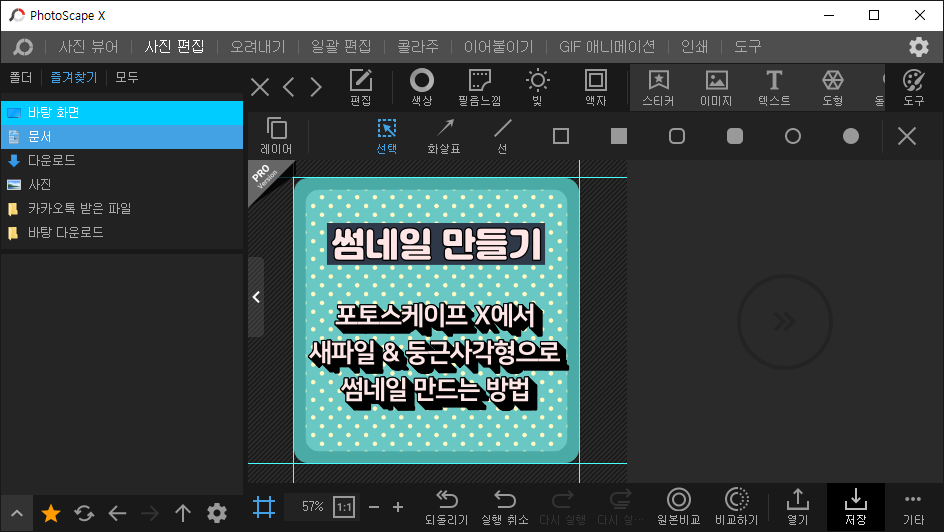Switch to 오려내기 tab
The image size is (944, 532).
point(258,46)
